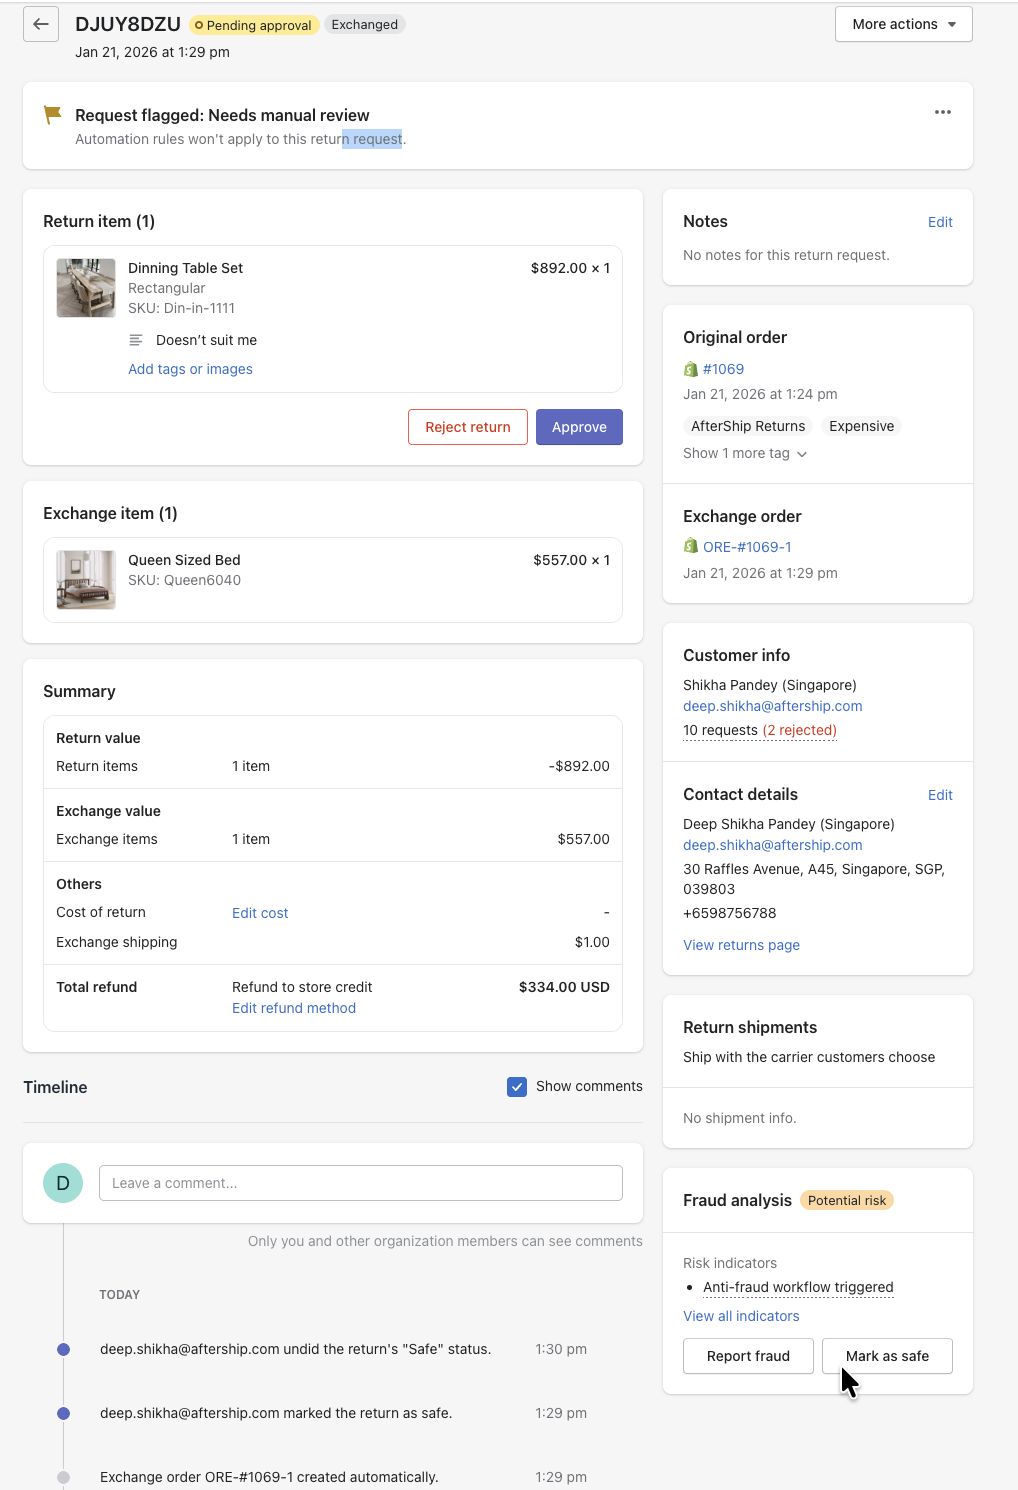This screenshot has width=1018, height=1490.
Task: Click the back arrow button
Action: tap(41, 24)
